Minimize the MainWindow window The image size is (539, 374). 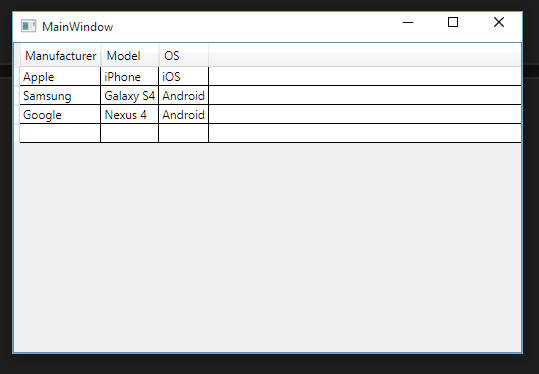click(408, 22)
